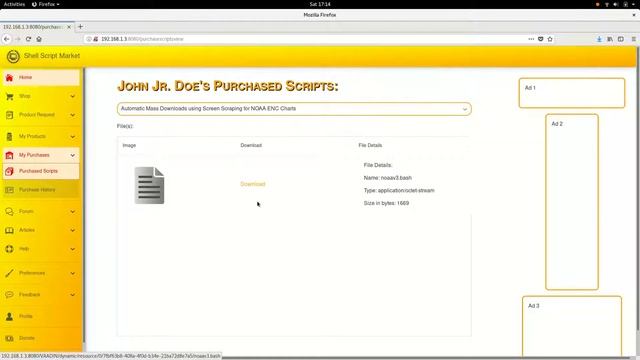
Task: Reload the page in Firefox
Action: (x=28, y=39)
